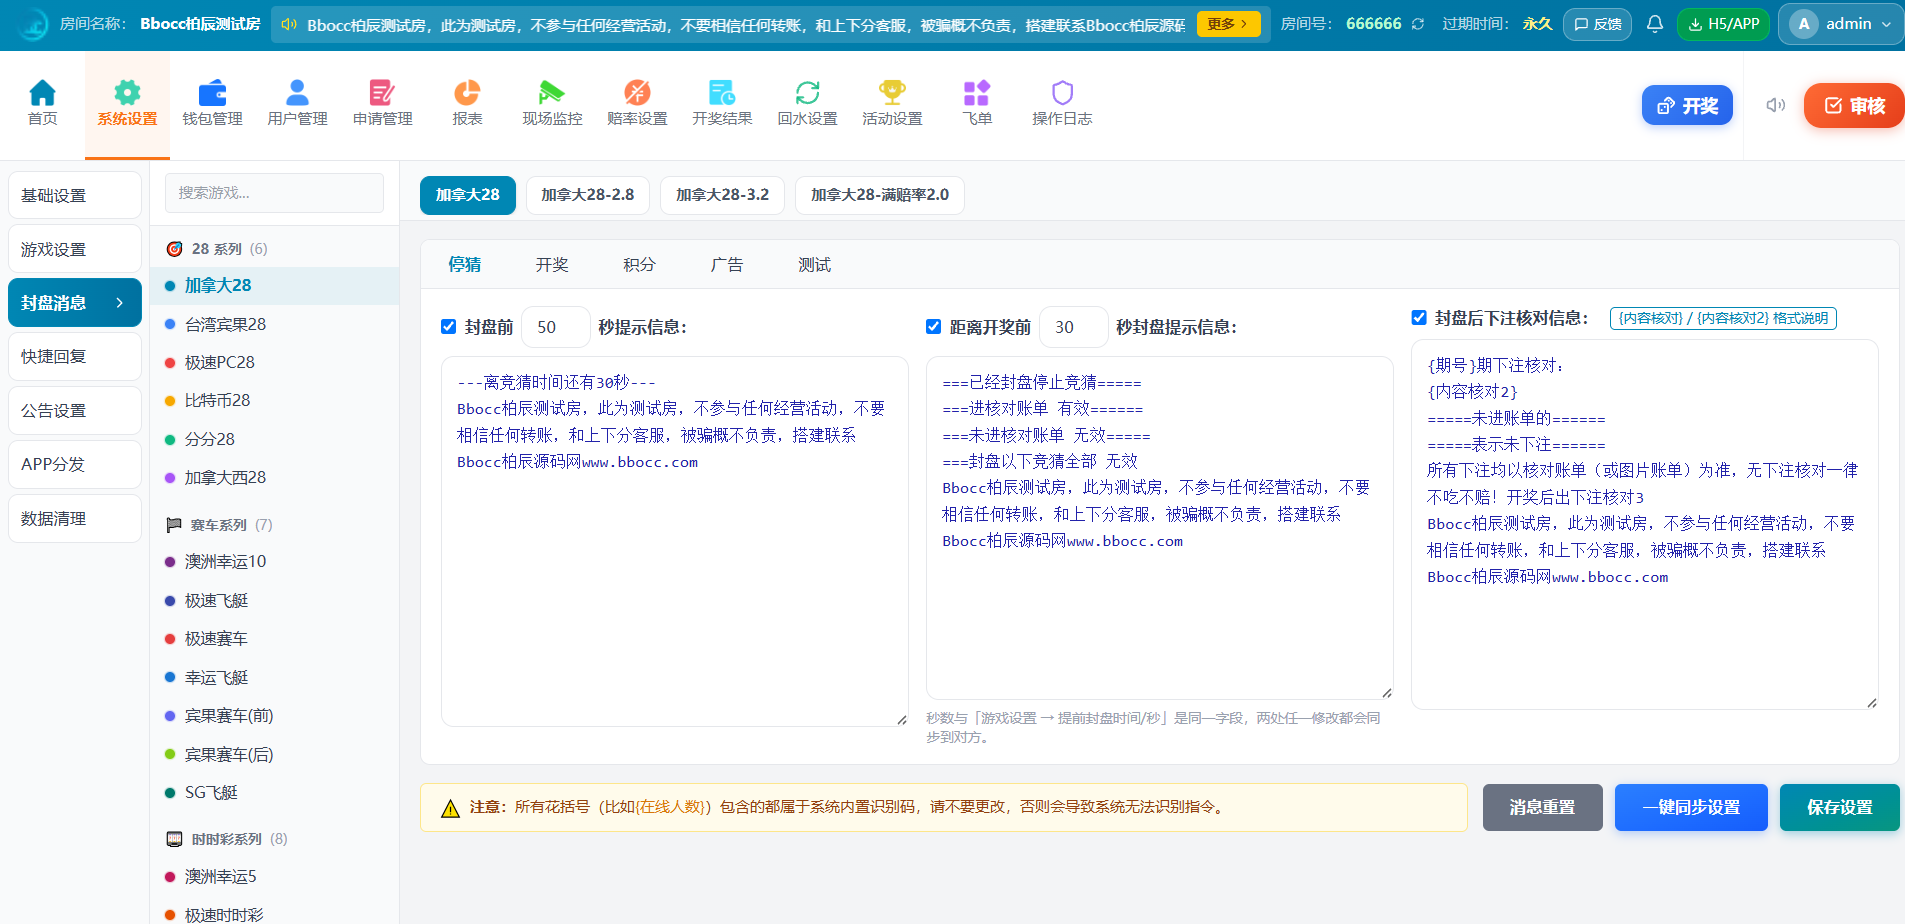The width and height of the screenshot is (1905, 924).
Task: Collapse the 时时彩系列 game group
Action: (274, 839)
